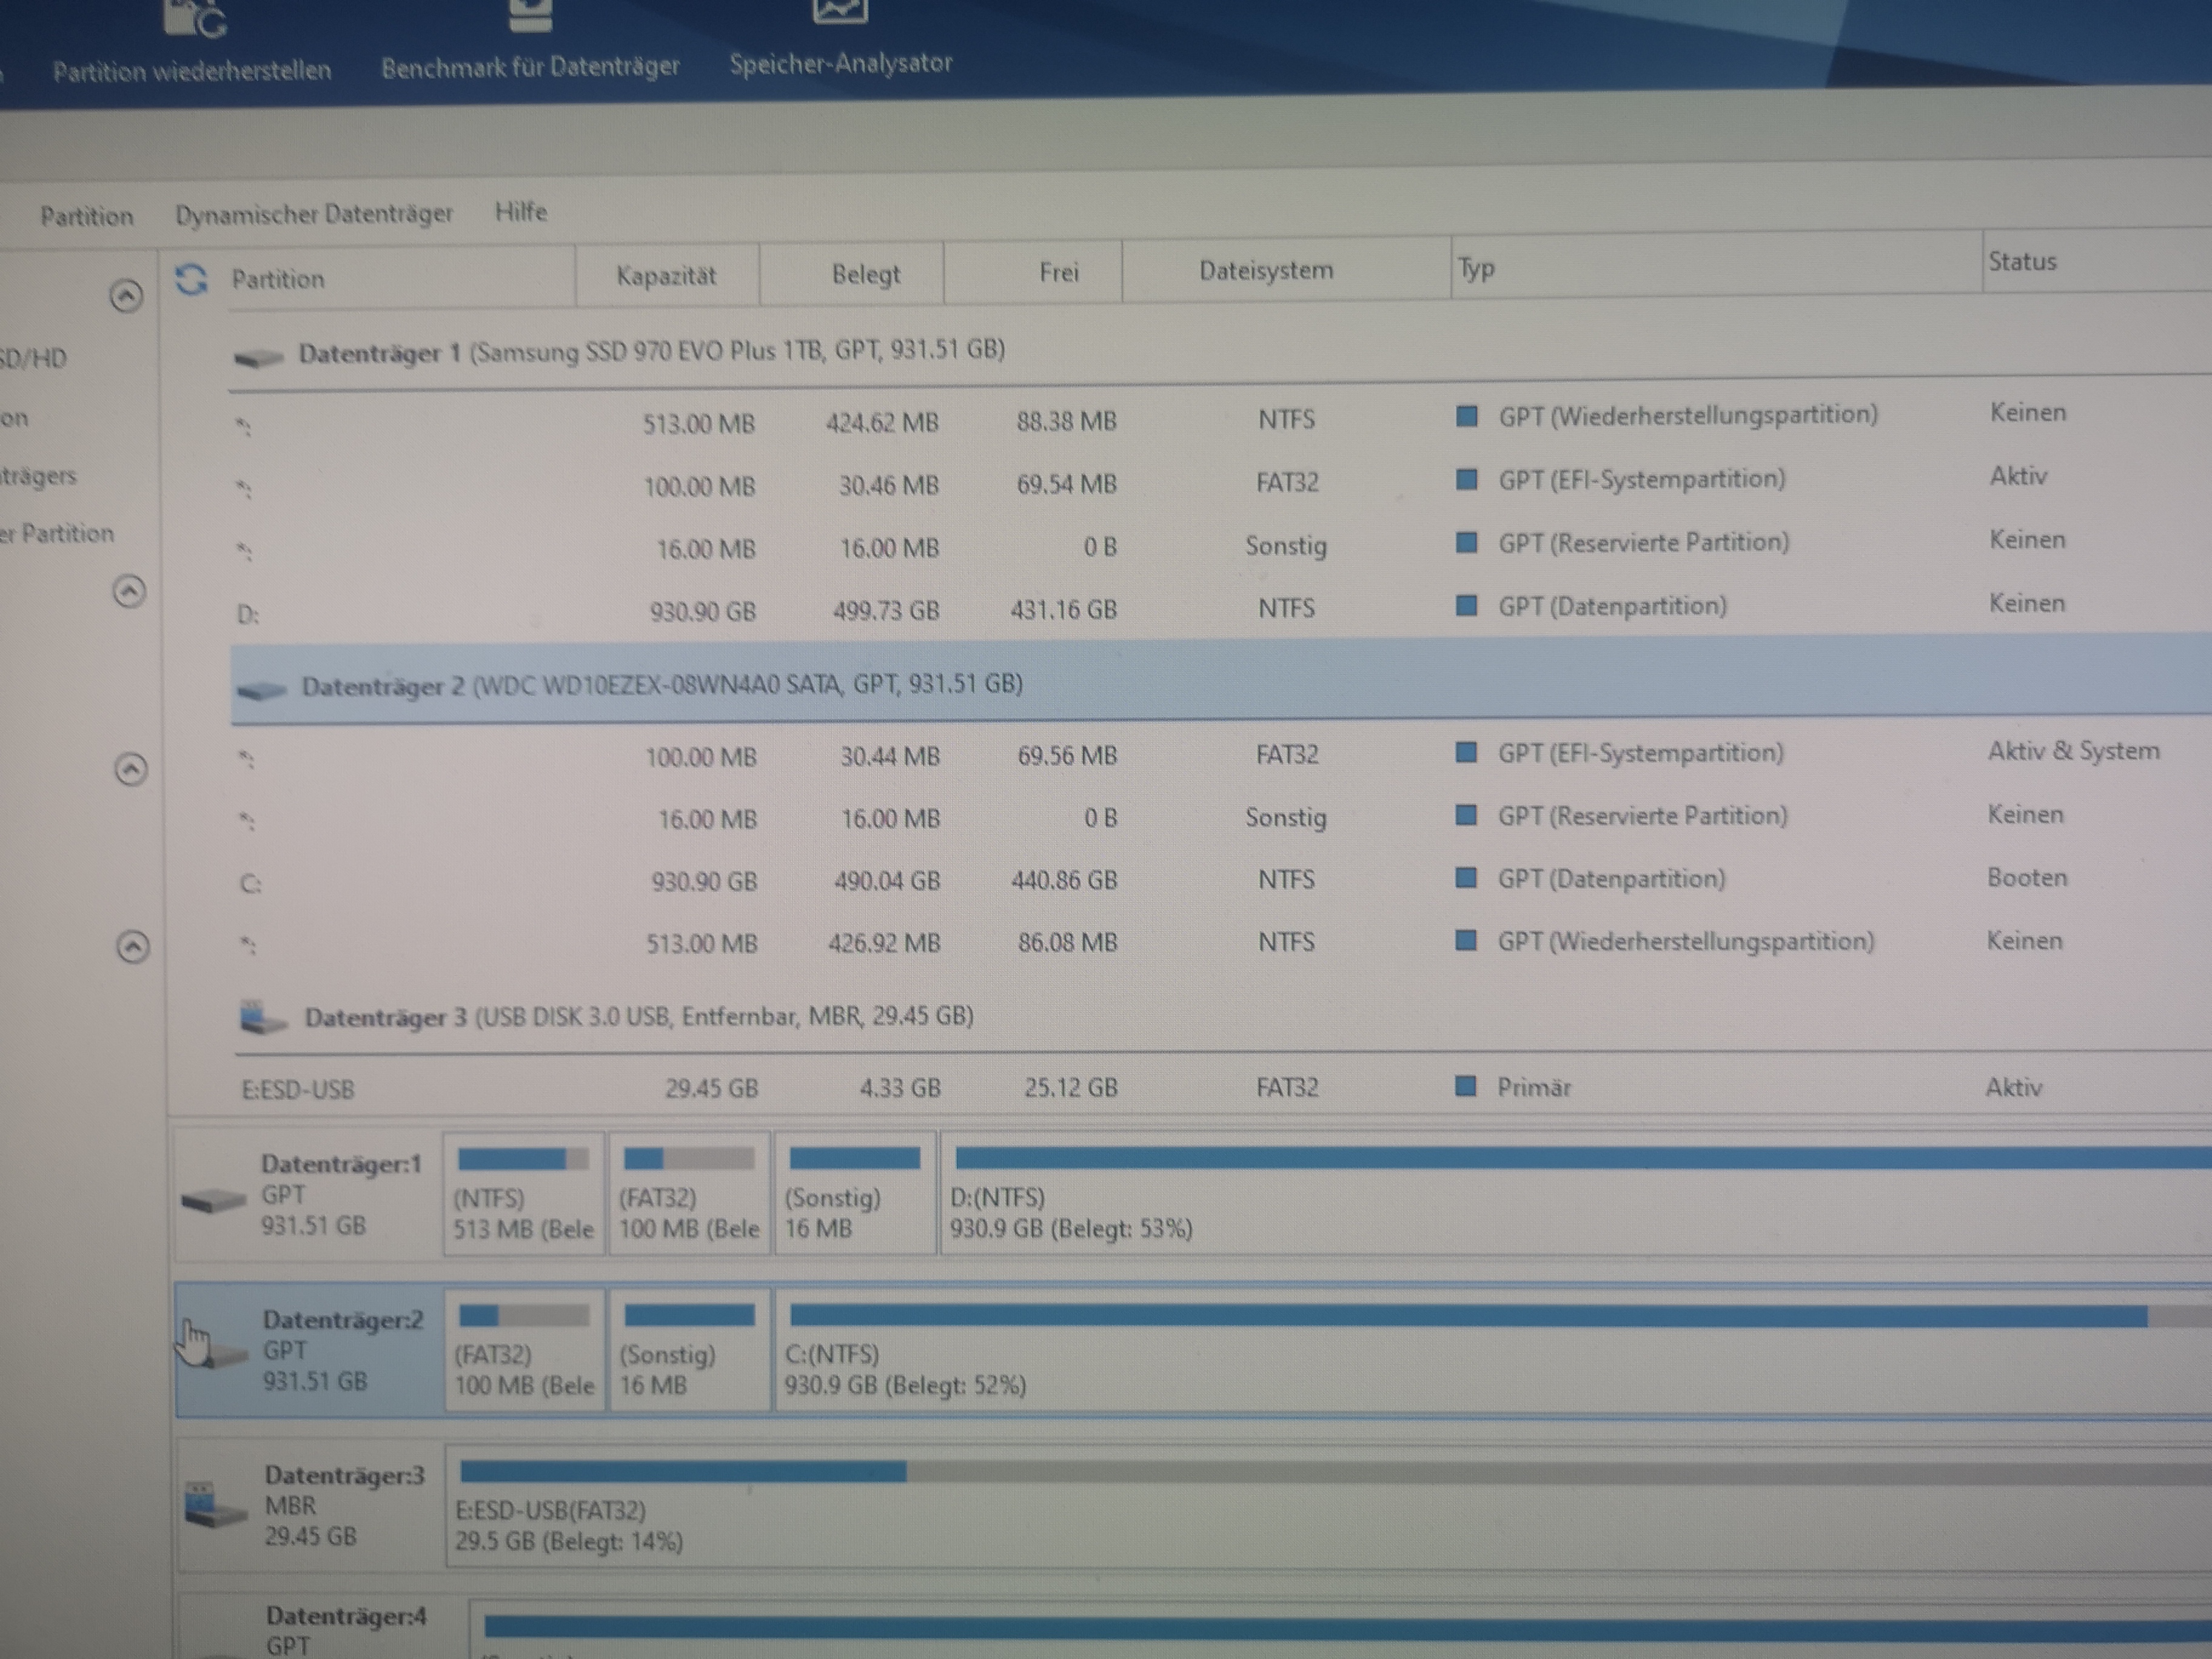This screenshot has height=1659, width=2212.
Task: Open the Dynamischer Datenträger menu
Action: tap(314, 214)
